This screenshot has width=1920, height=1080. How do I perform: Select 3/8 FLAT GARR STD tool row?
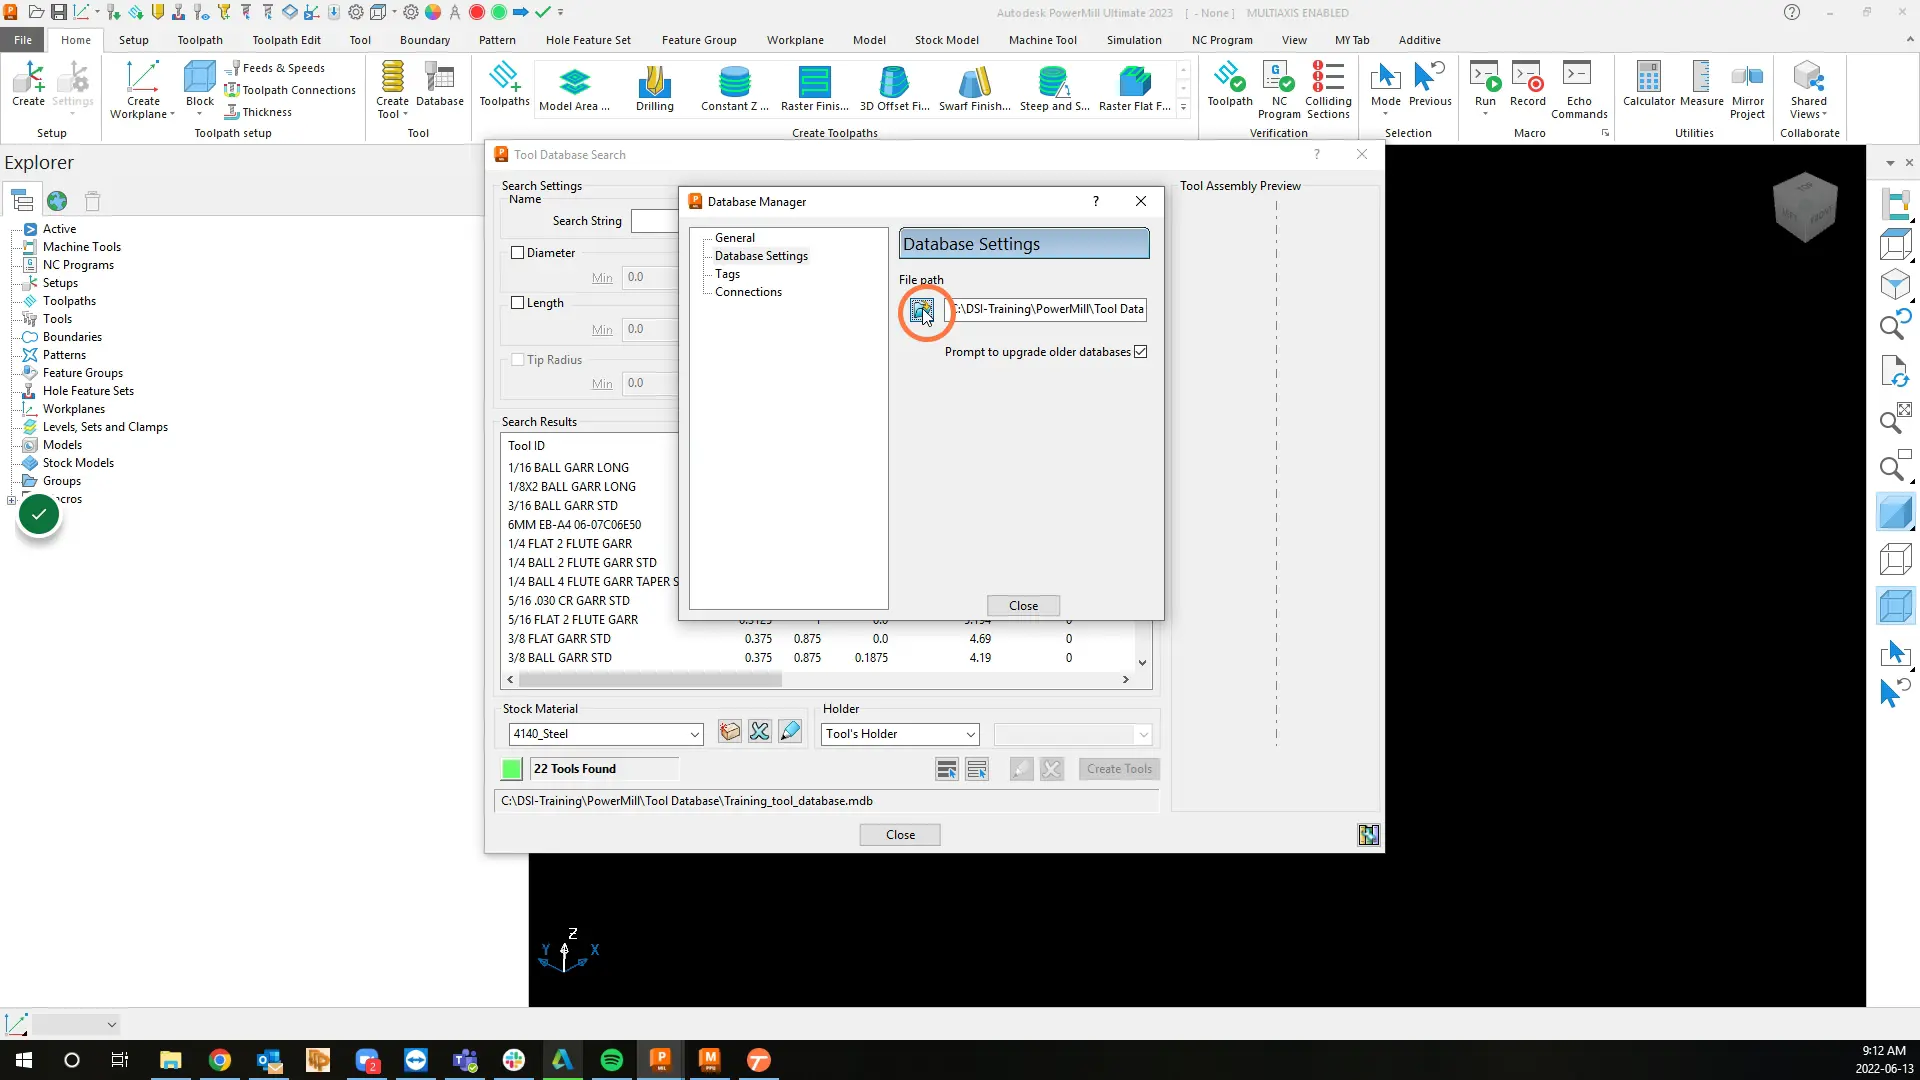(x=820, y=639)
